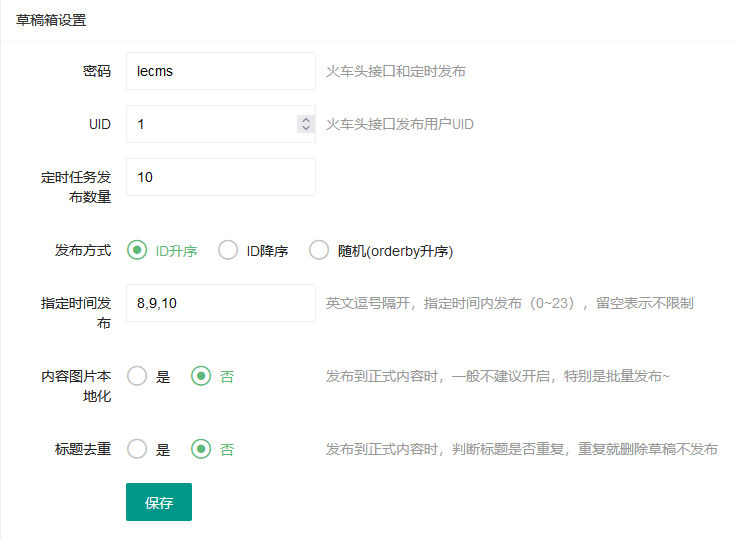Enable 内容图片本地化 by selecting 是
This screenshot has width=737, height=539.
pyautogui.click(x=137, y=376)
